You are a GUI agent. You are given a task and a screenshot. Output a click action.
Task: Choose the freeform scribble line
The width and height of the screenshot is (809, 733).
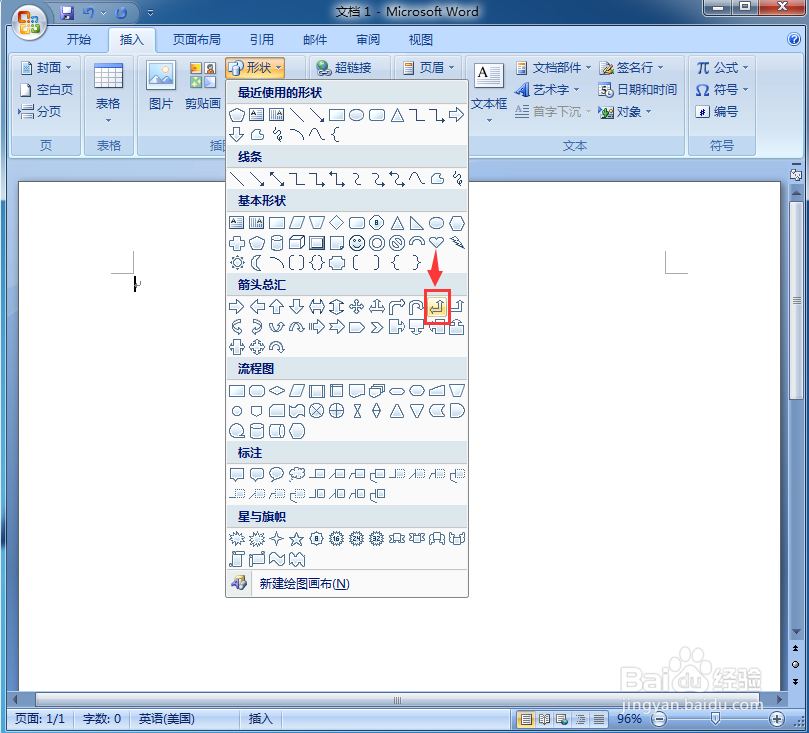[457, 179]
